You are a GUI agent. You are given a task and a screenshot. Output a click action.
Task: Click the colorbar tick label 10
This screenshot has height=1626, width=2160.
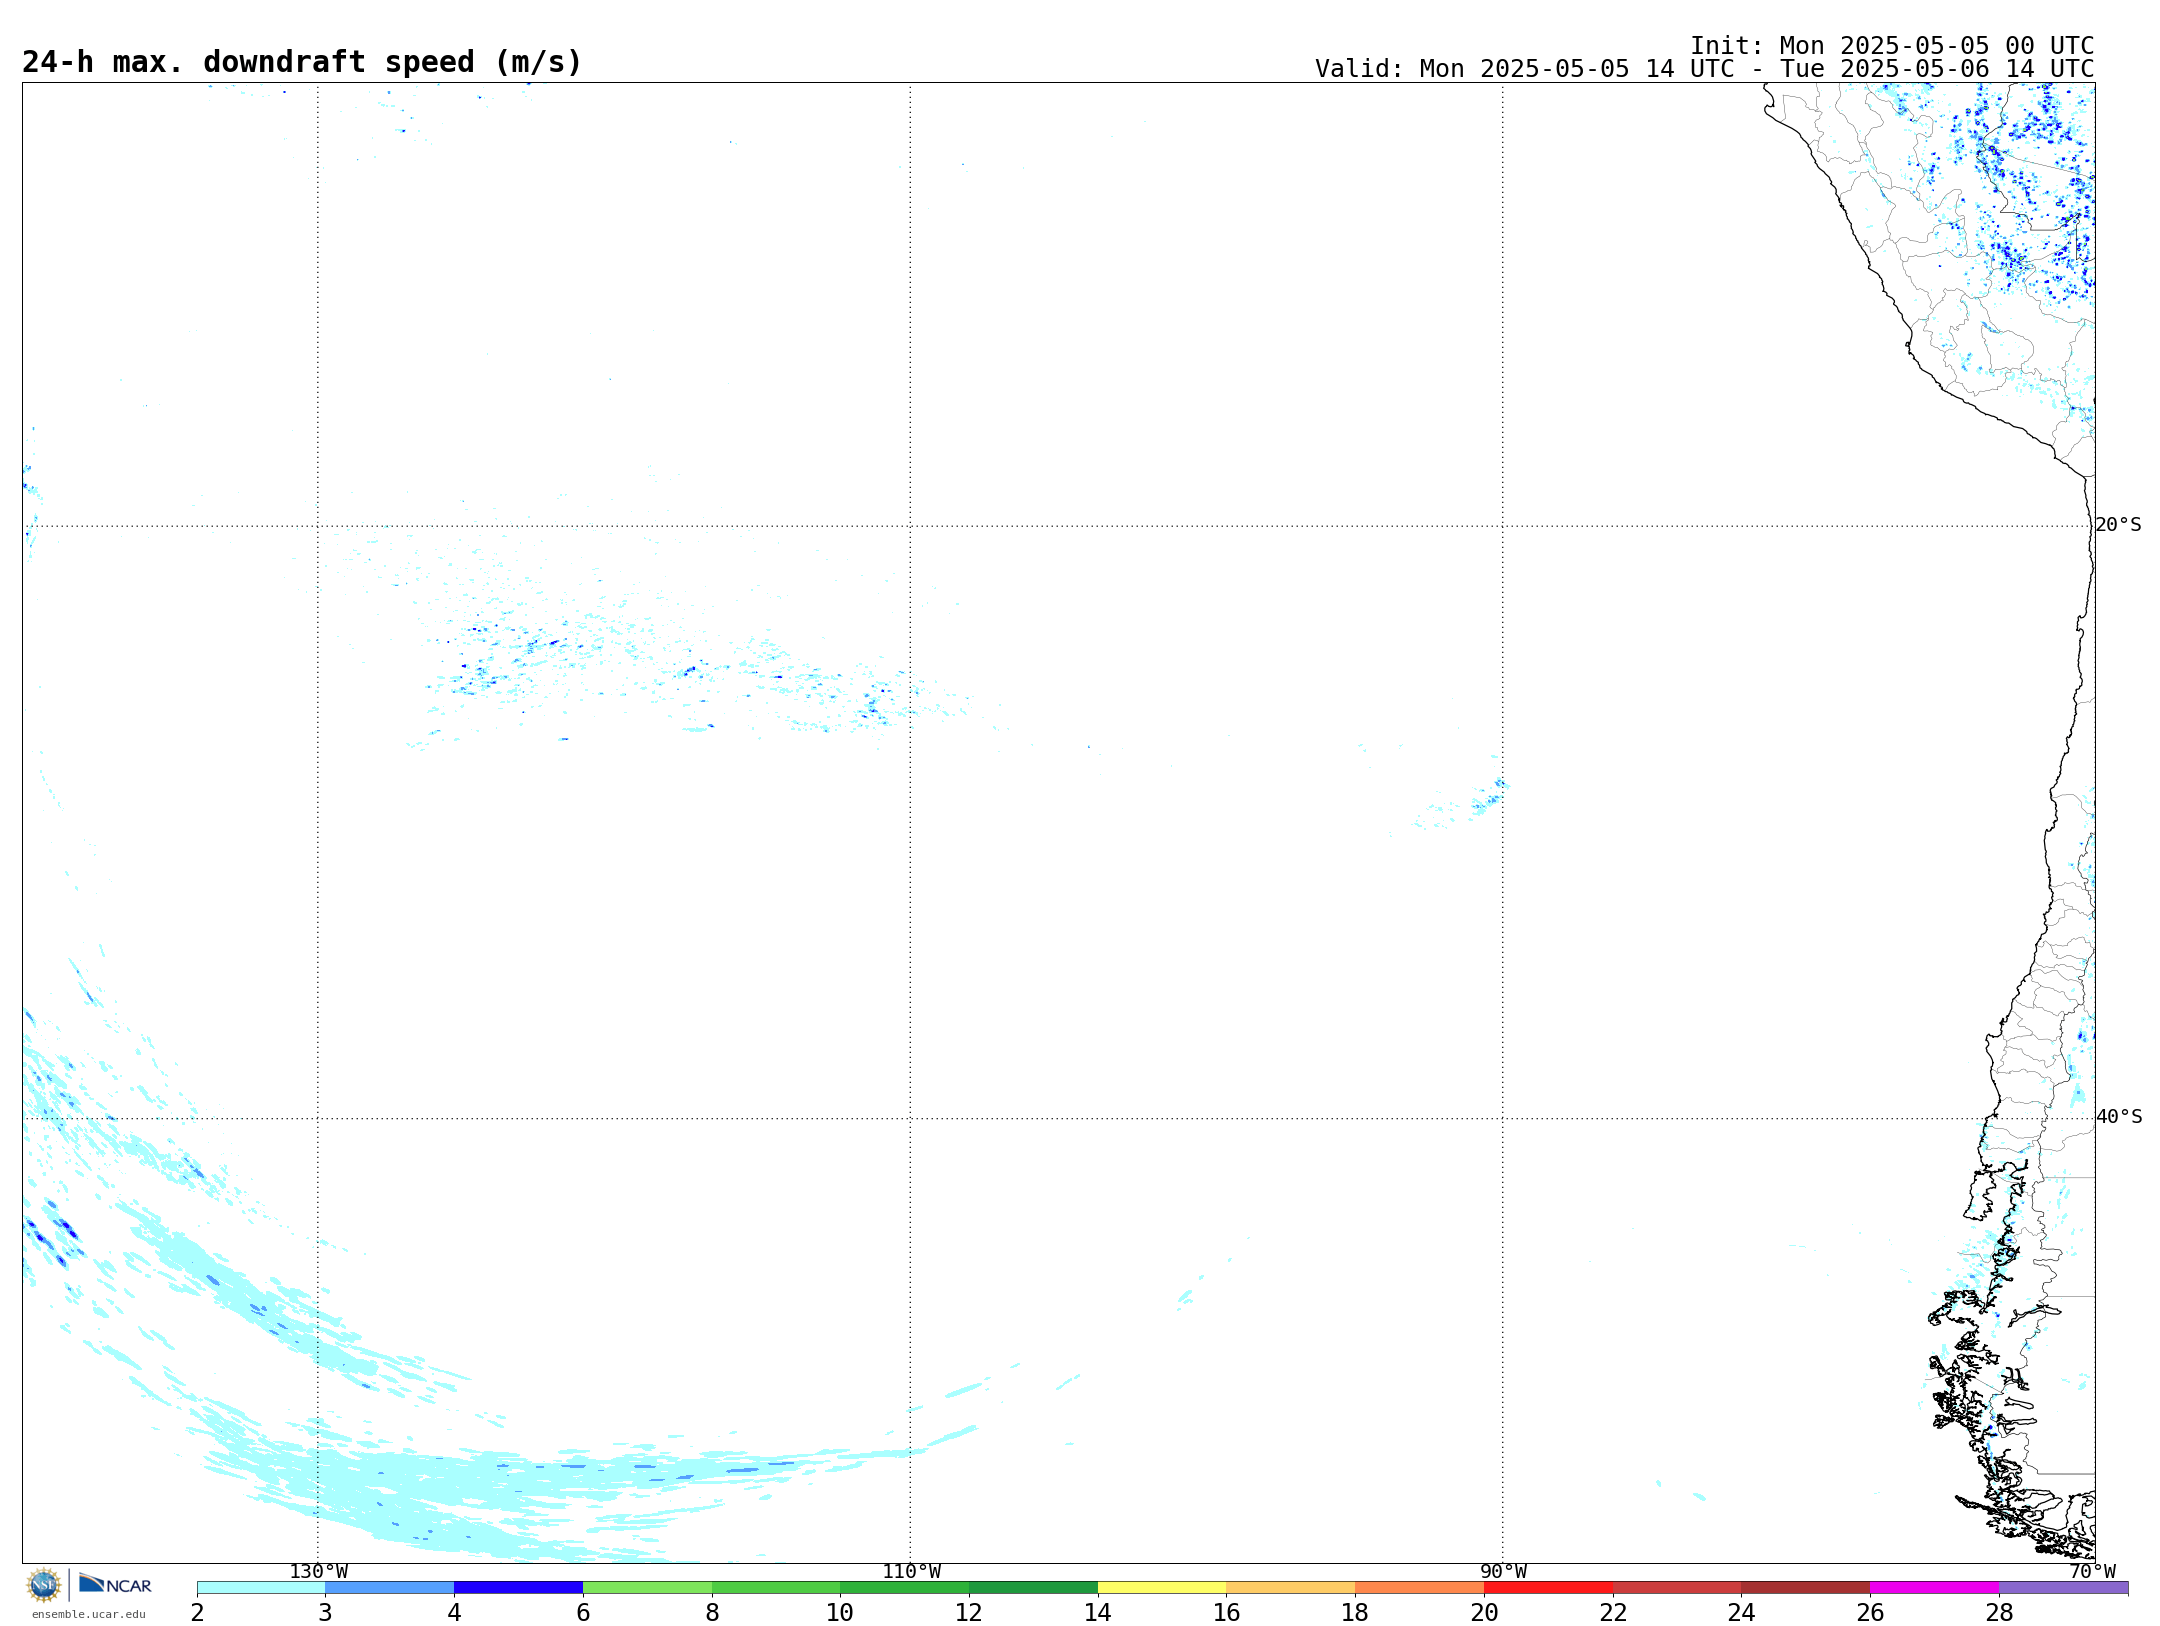(x=840, y=1613)
